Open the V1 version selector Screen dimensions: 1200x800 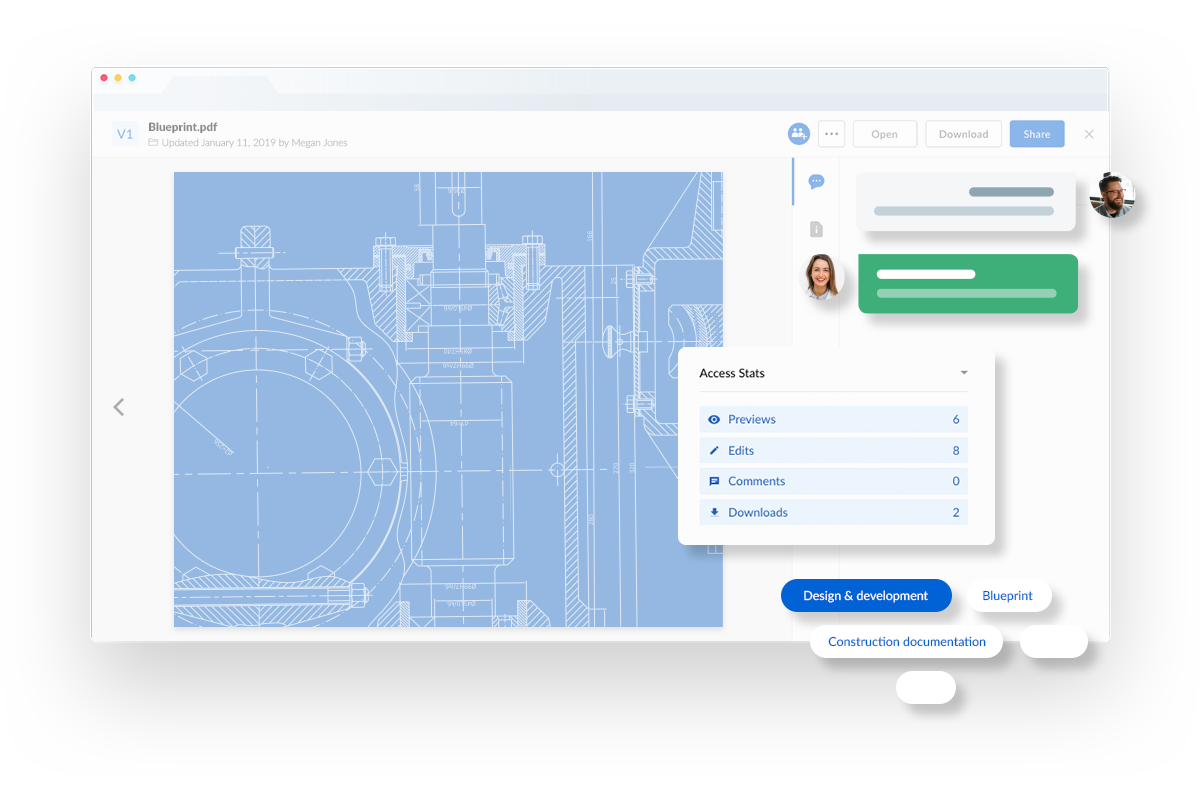(125, 133)
